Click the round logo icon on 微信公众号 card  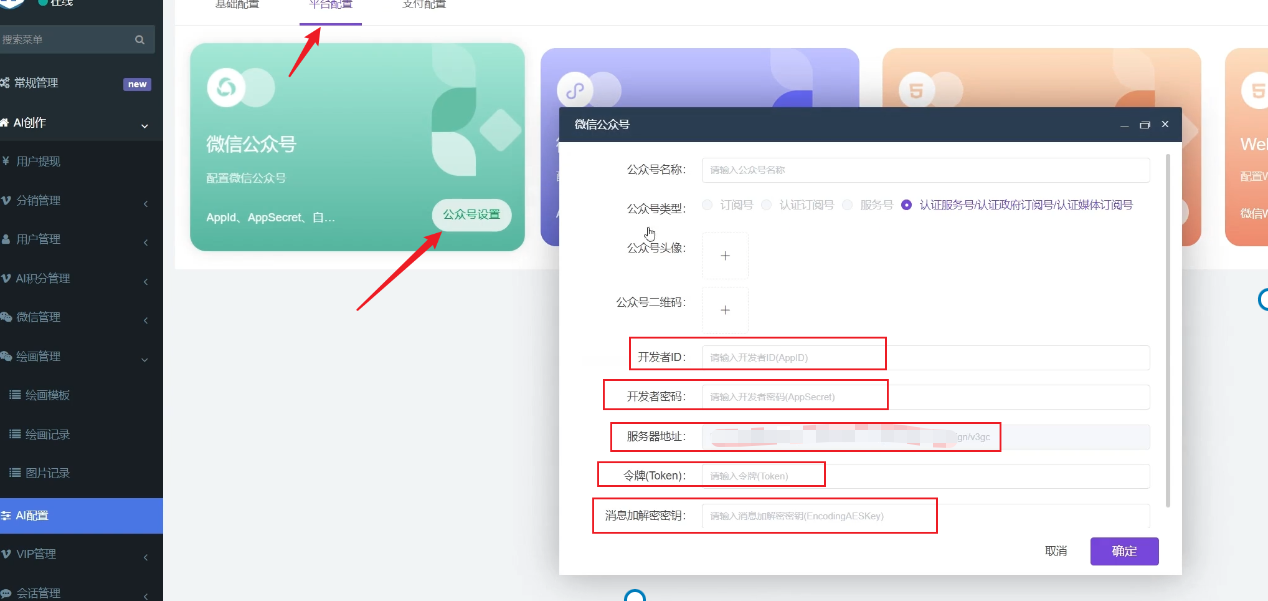point(226,87)
